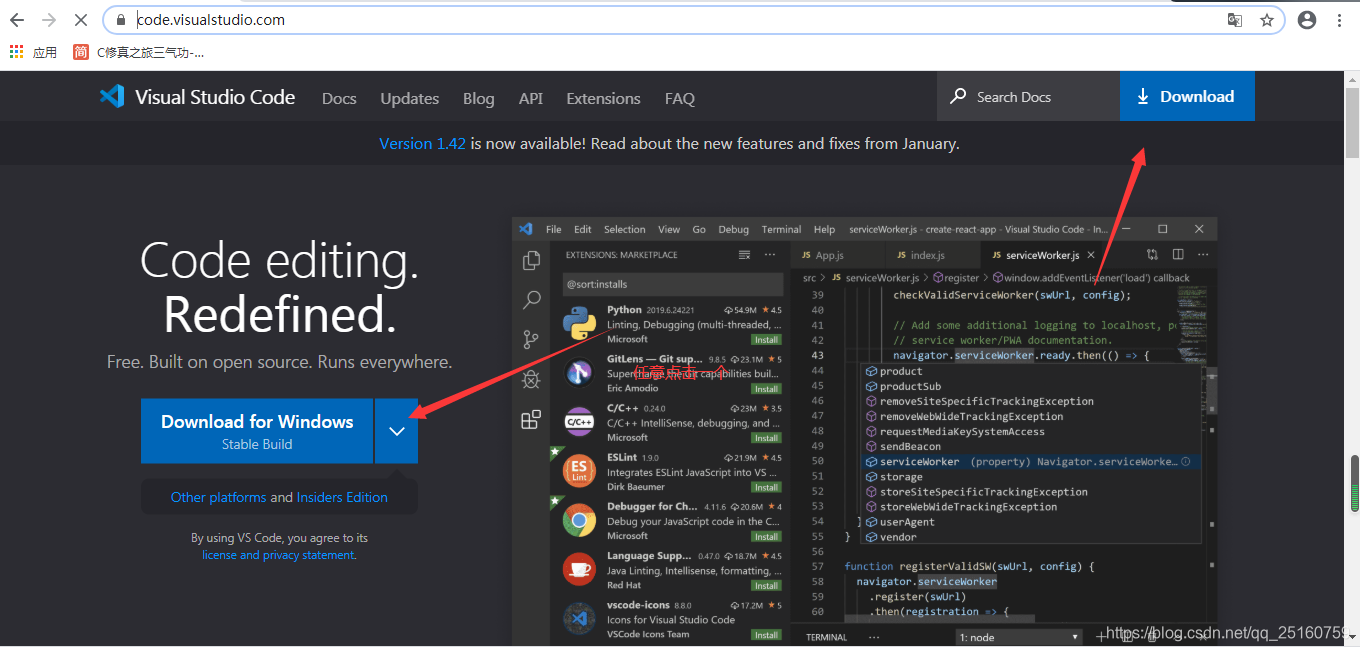Viewport: 1360px width, 652px height.
Task: Click the ESLint extension icon
Action: coord(579,471)
